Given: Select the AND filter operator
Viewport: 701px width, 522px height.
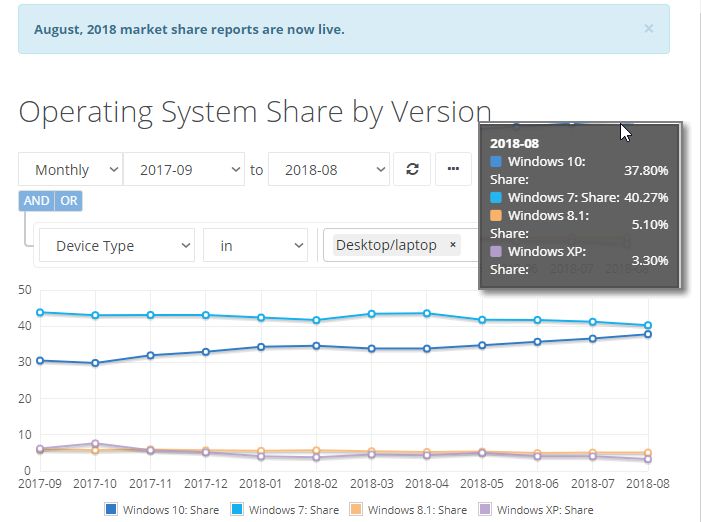Looking at the screenshot, I should click(37, 201).
